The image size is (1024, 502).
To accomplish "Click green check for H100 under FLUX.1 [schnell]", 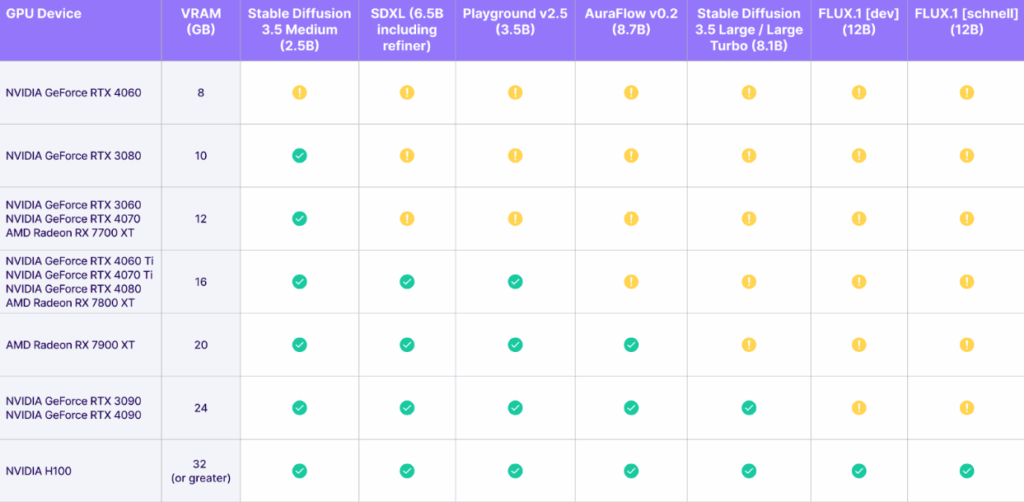I will (x=967, y=471).
